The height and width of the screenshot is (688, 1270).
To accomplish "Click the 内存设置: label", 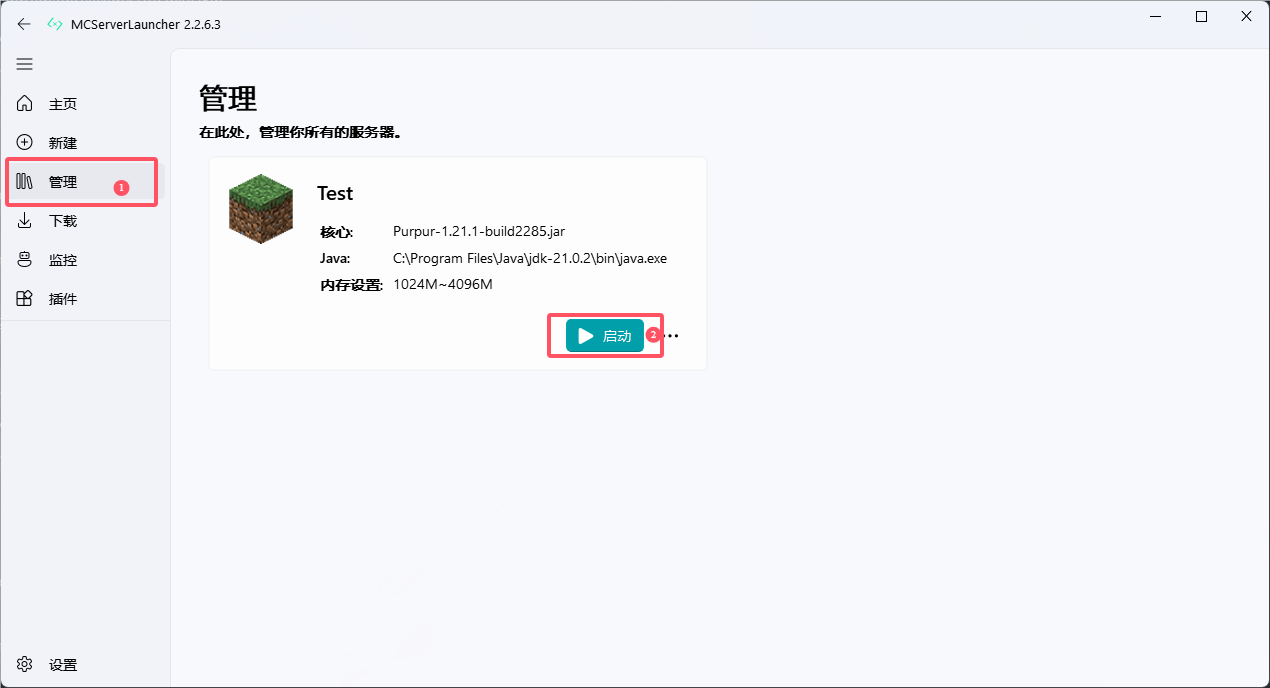I will click(352, 285).
